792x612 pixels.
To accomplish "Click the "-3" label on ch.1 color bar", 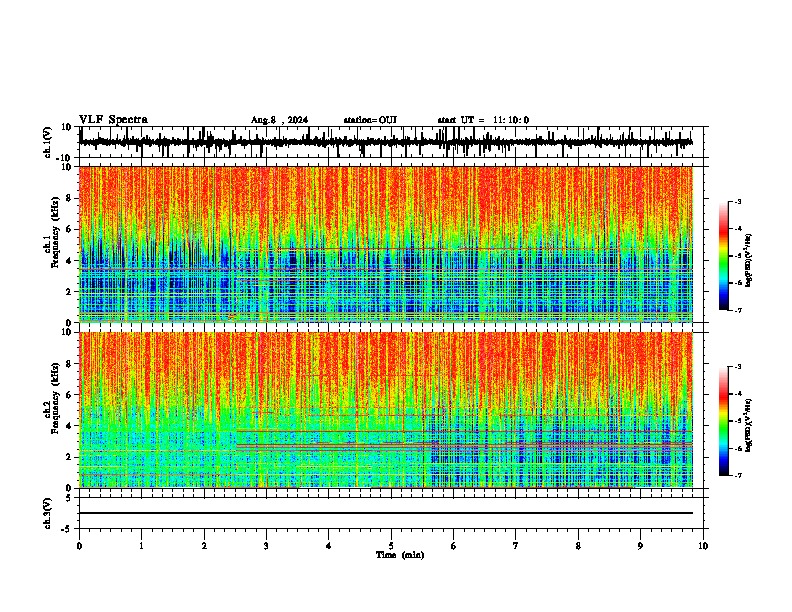I will [738, 201].
